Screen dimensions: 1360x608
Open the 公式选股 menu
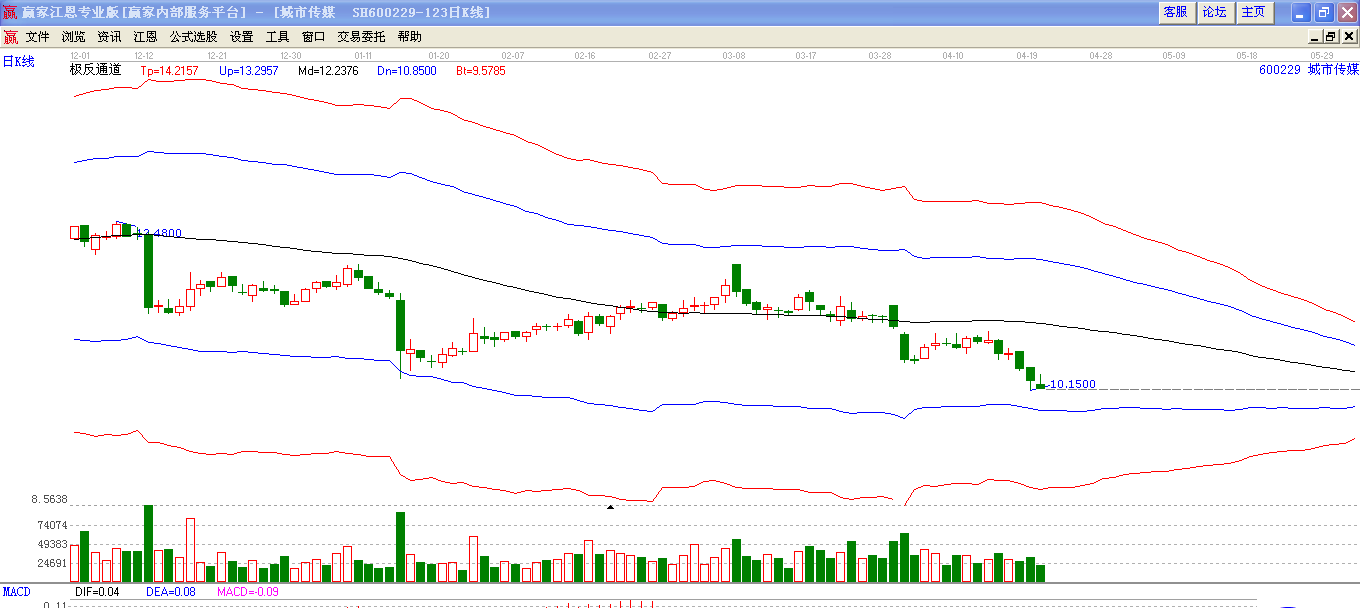tap(194, 37)
